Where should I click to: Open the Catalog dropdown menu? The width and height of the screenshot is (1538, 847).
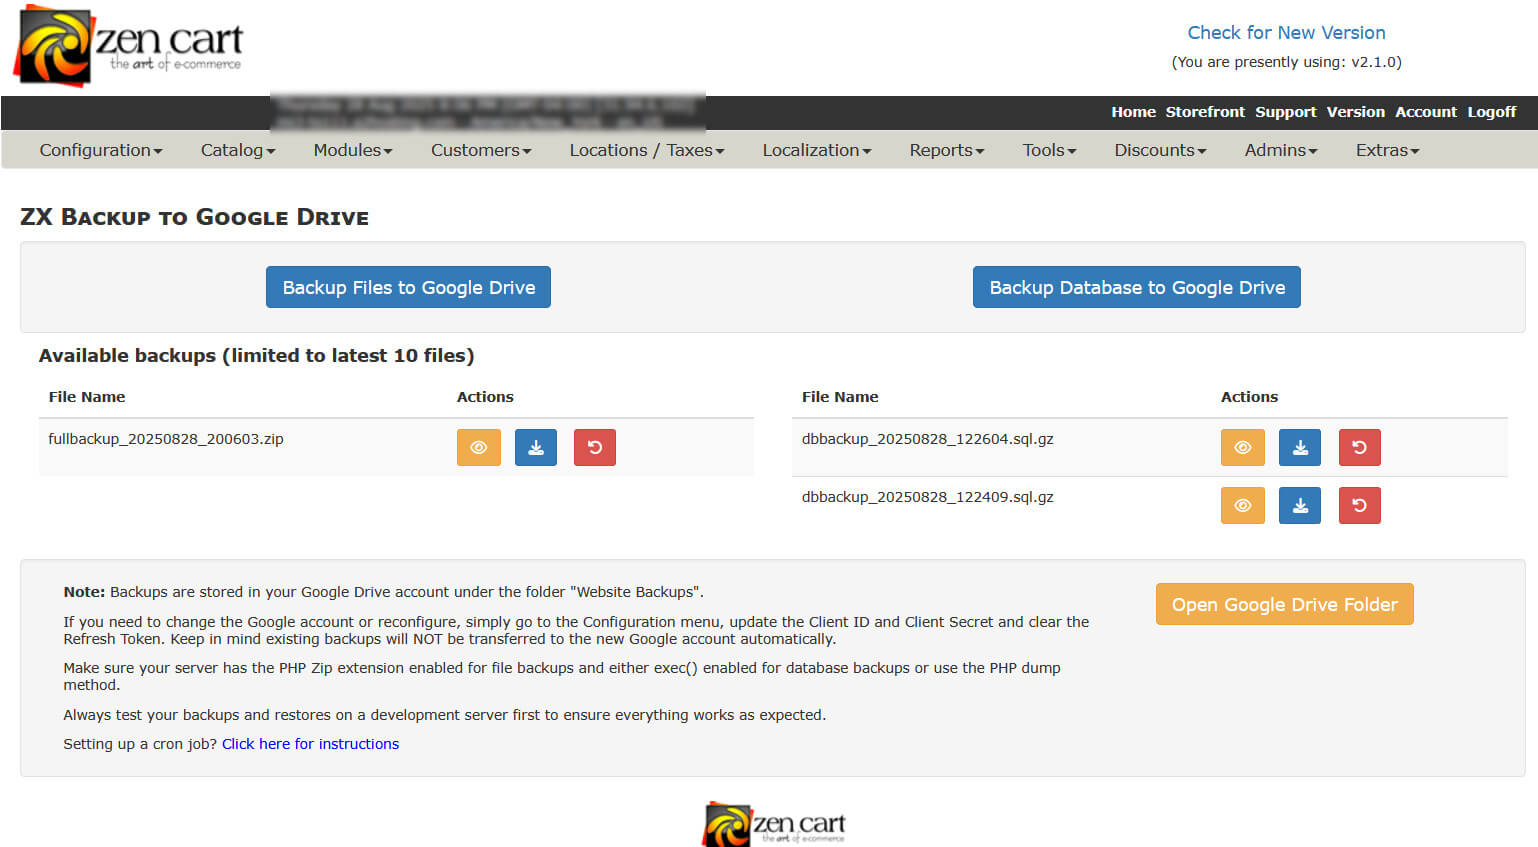tap(237, 150)
